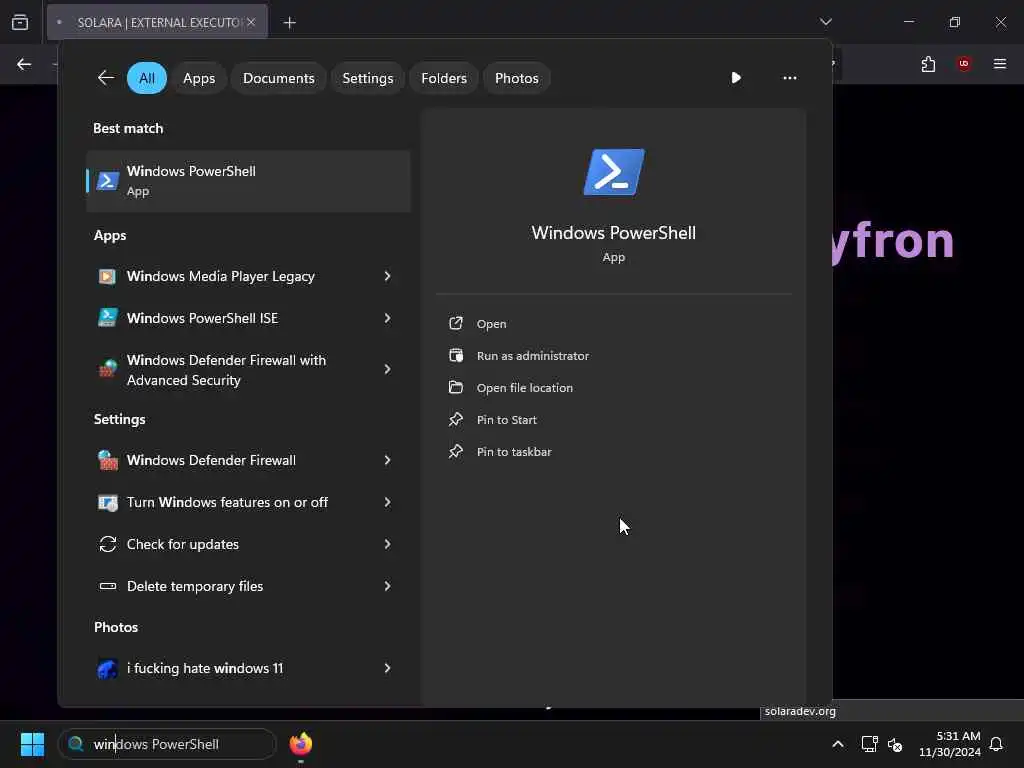Expand the photo result chevron
This screenshot has width=1024, height=768.
pyautogui.click(x=387, y=668)
